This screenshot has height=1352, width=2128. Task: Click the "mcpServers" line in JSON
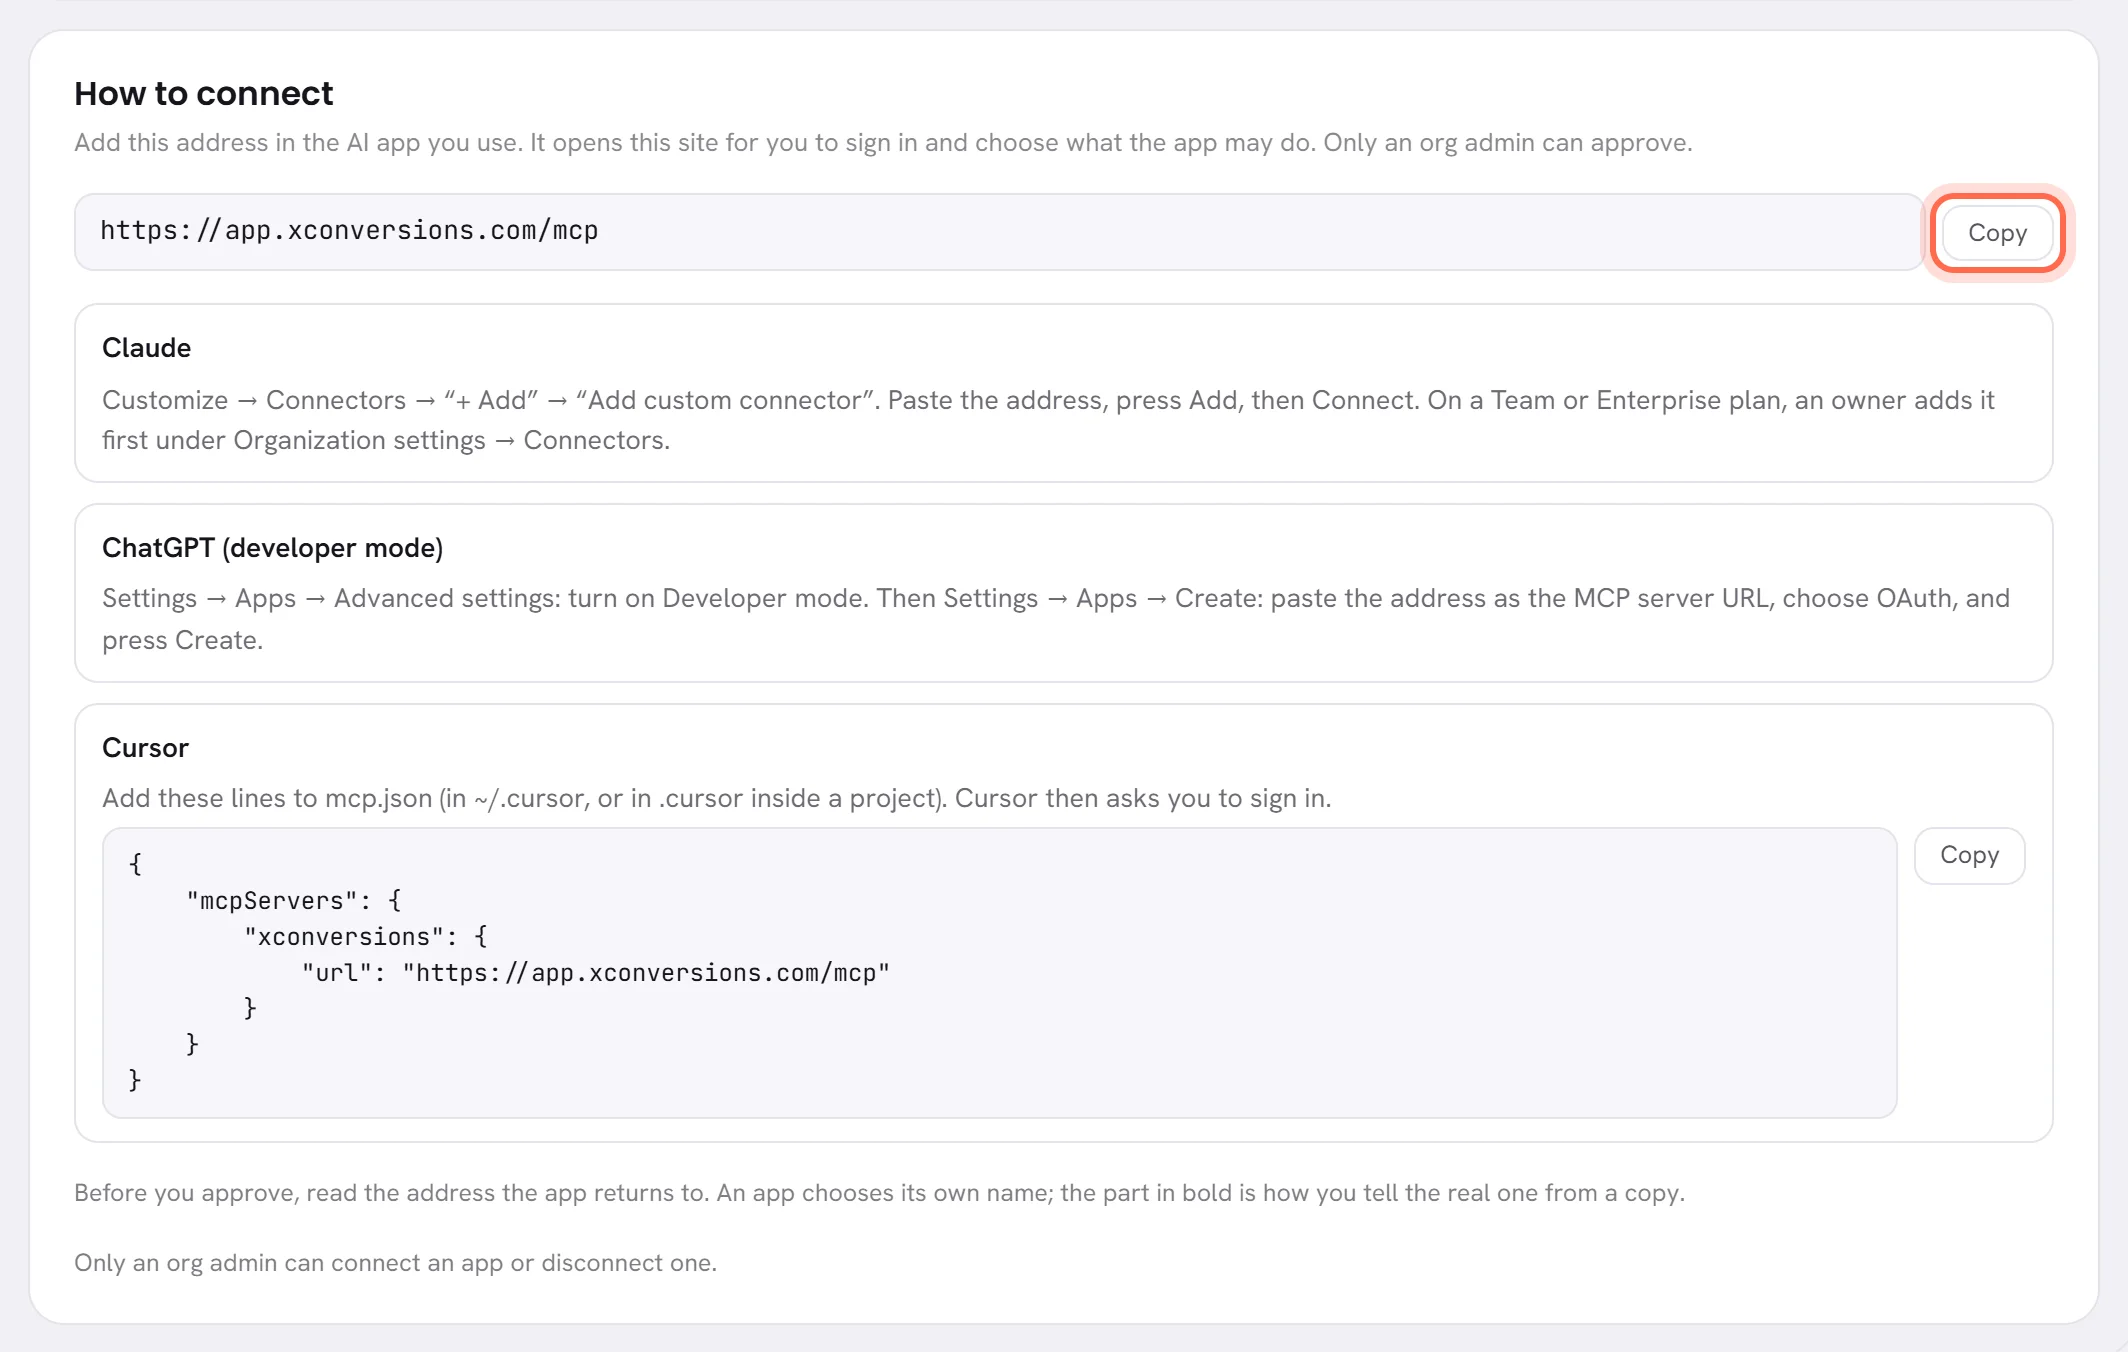tap(294, 901)
